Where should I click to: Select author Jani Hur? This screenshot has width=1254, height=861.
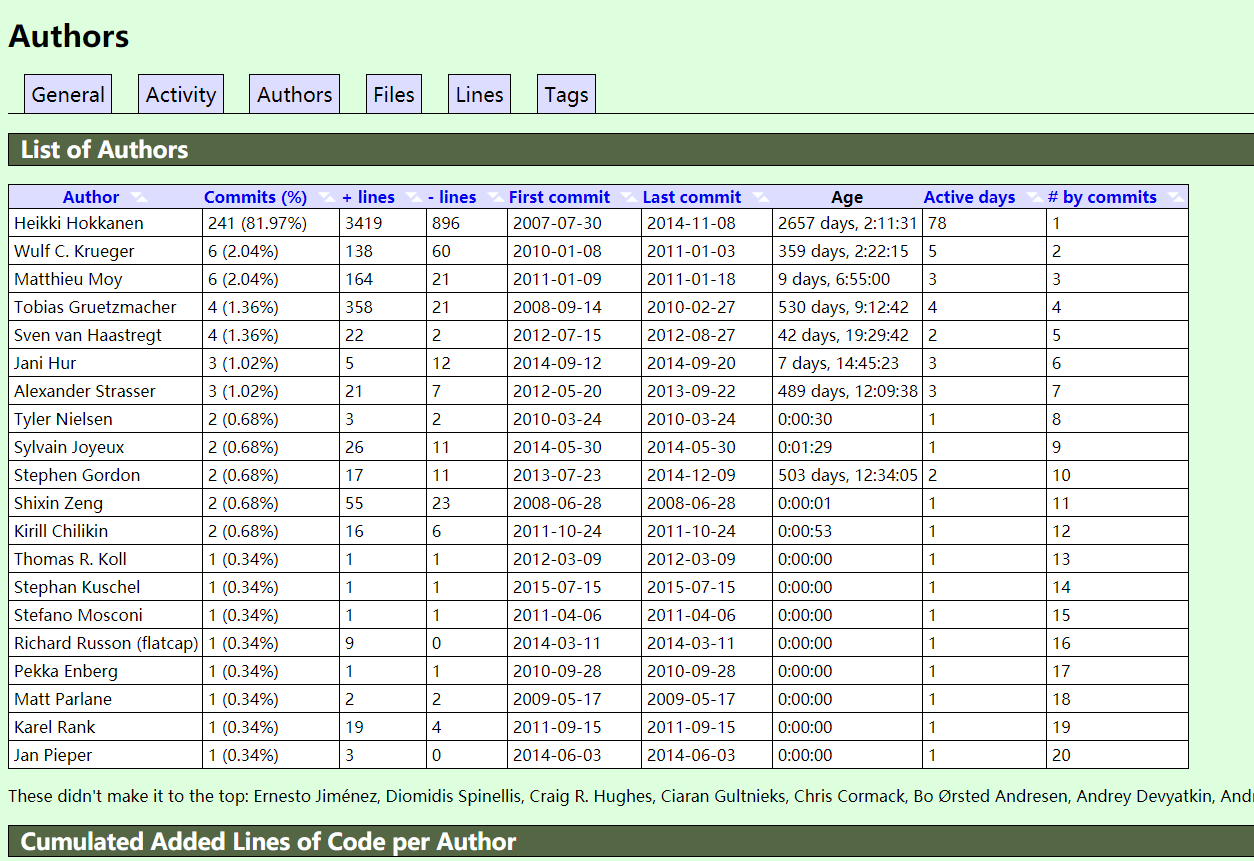[x=45, y=363]
